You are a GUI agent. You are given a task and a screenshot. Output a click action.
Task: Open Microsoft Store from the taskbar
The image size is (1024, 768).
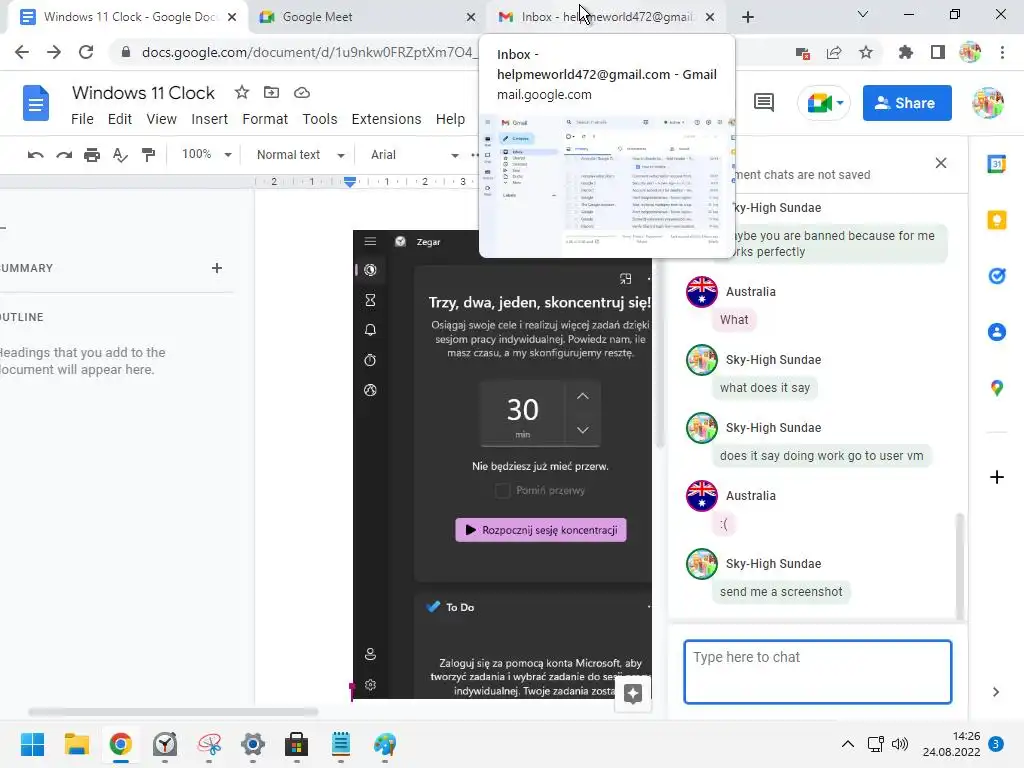tap(296, 744)
